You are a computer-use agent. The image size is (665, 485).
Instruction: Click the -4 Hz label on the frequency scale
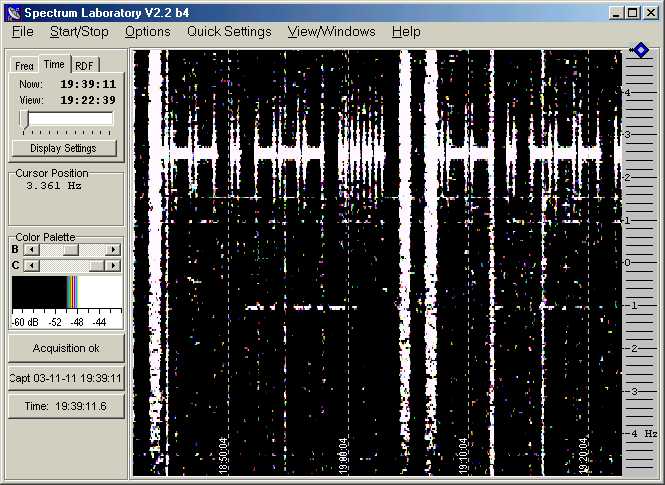point(643,434)
